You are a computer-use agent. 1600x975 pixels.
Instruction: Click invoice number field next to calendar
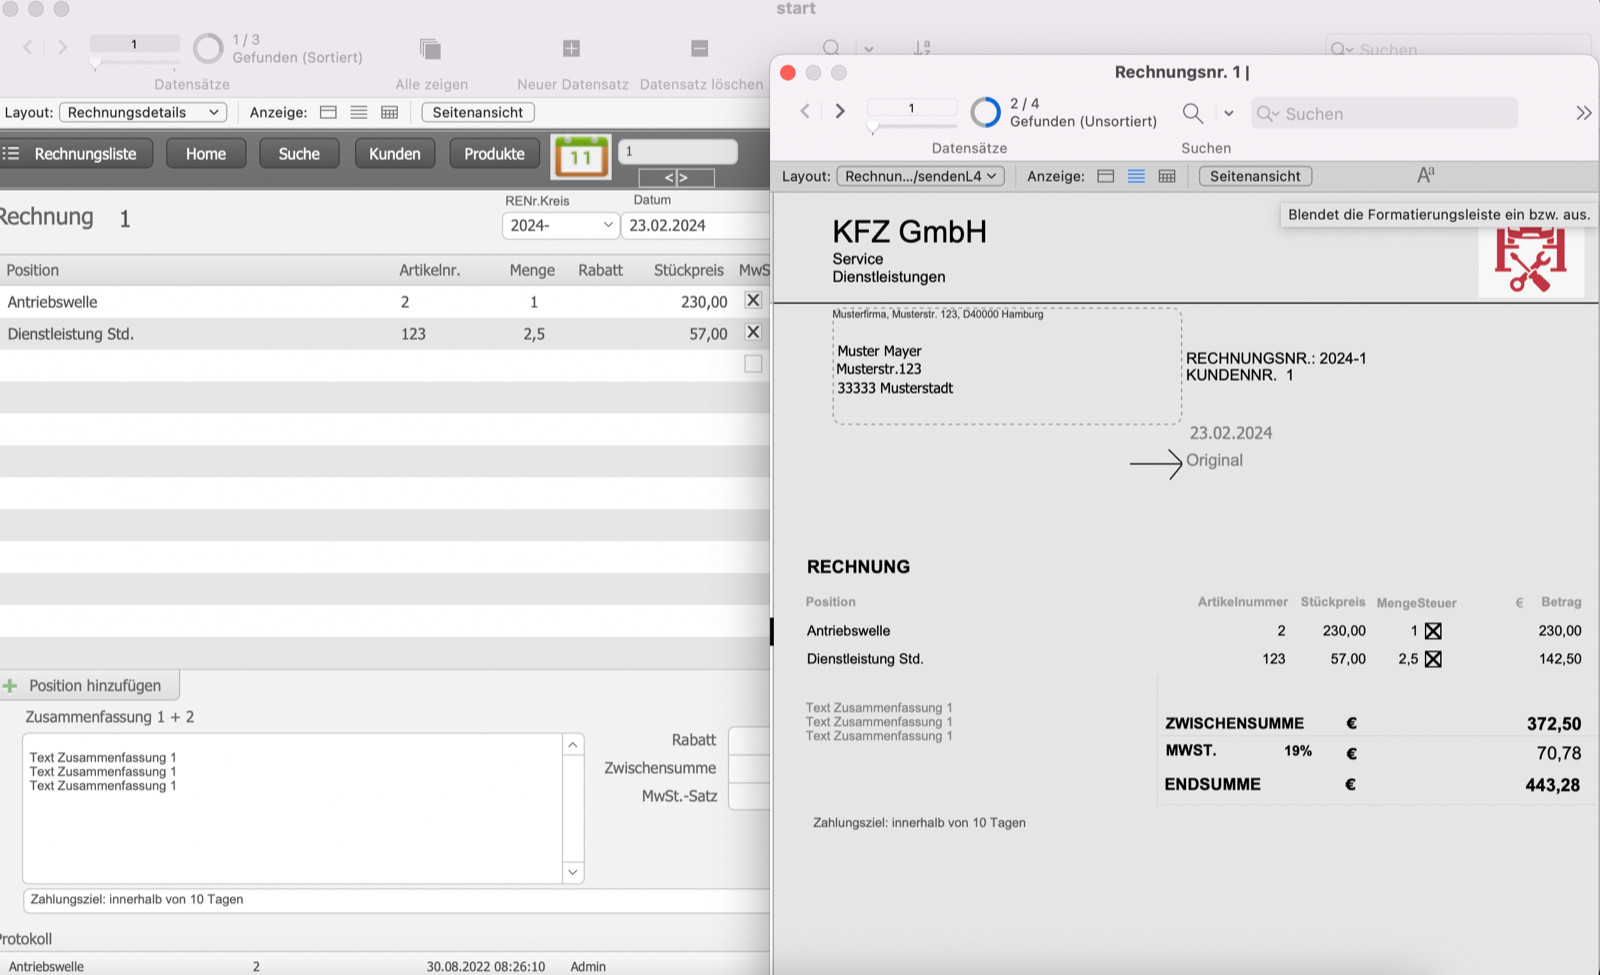coord(678,151)
